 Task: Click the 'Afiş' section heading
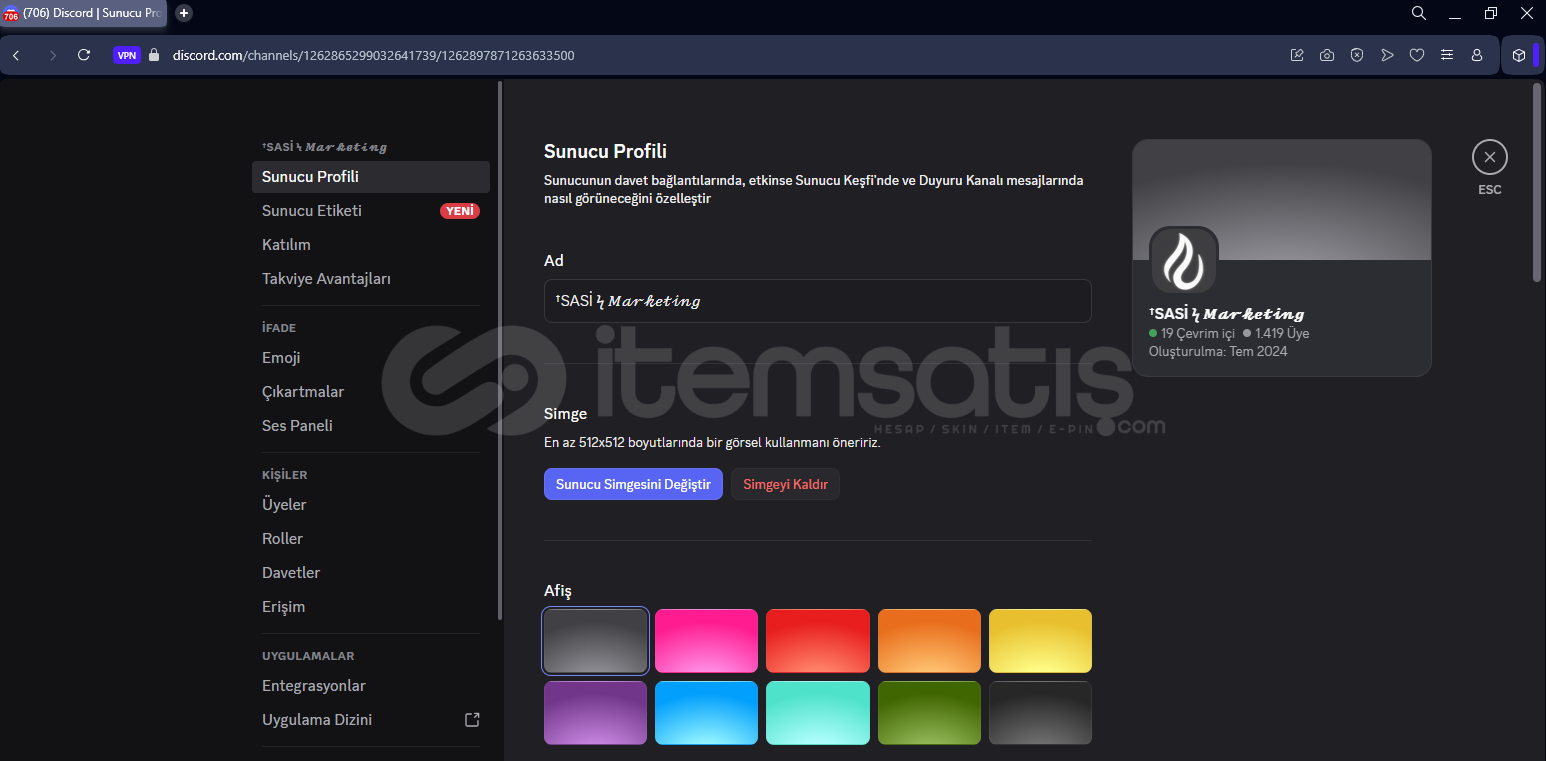(558, 591)
